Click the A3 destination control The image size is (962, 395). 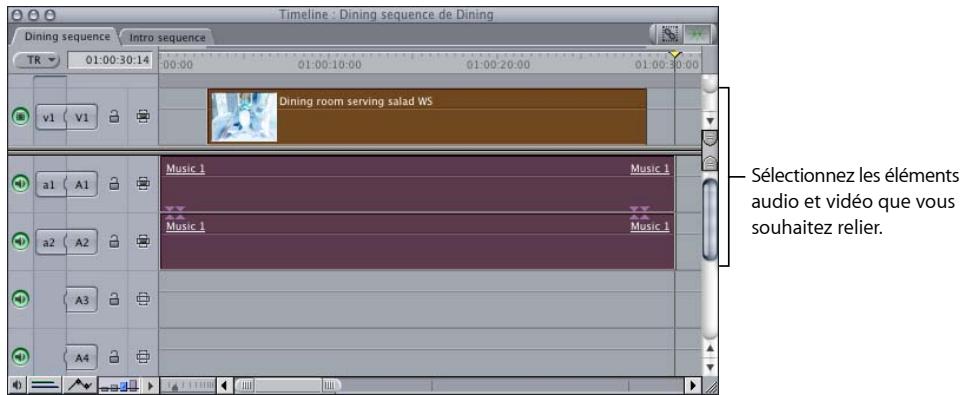click(x=82, y=299)
